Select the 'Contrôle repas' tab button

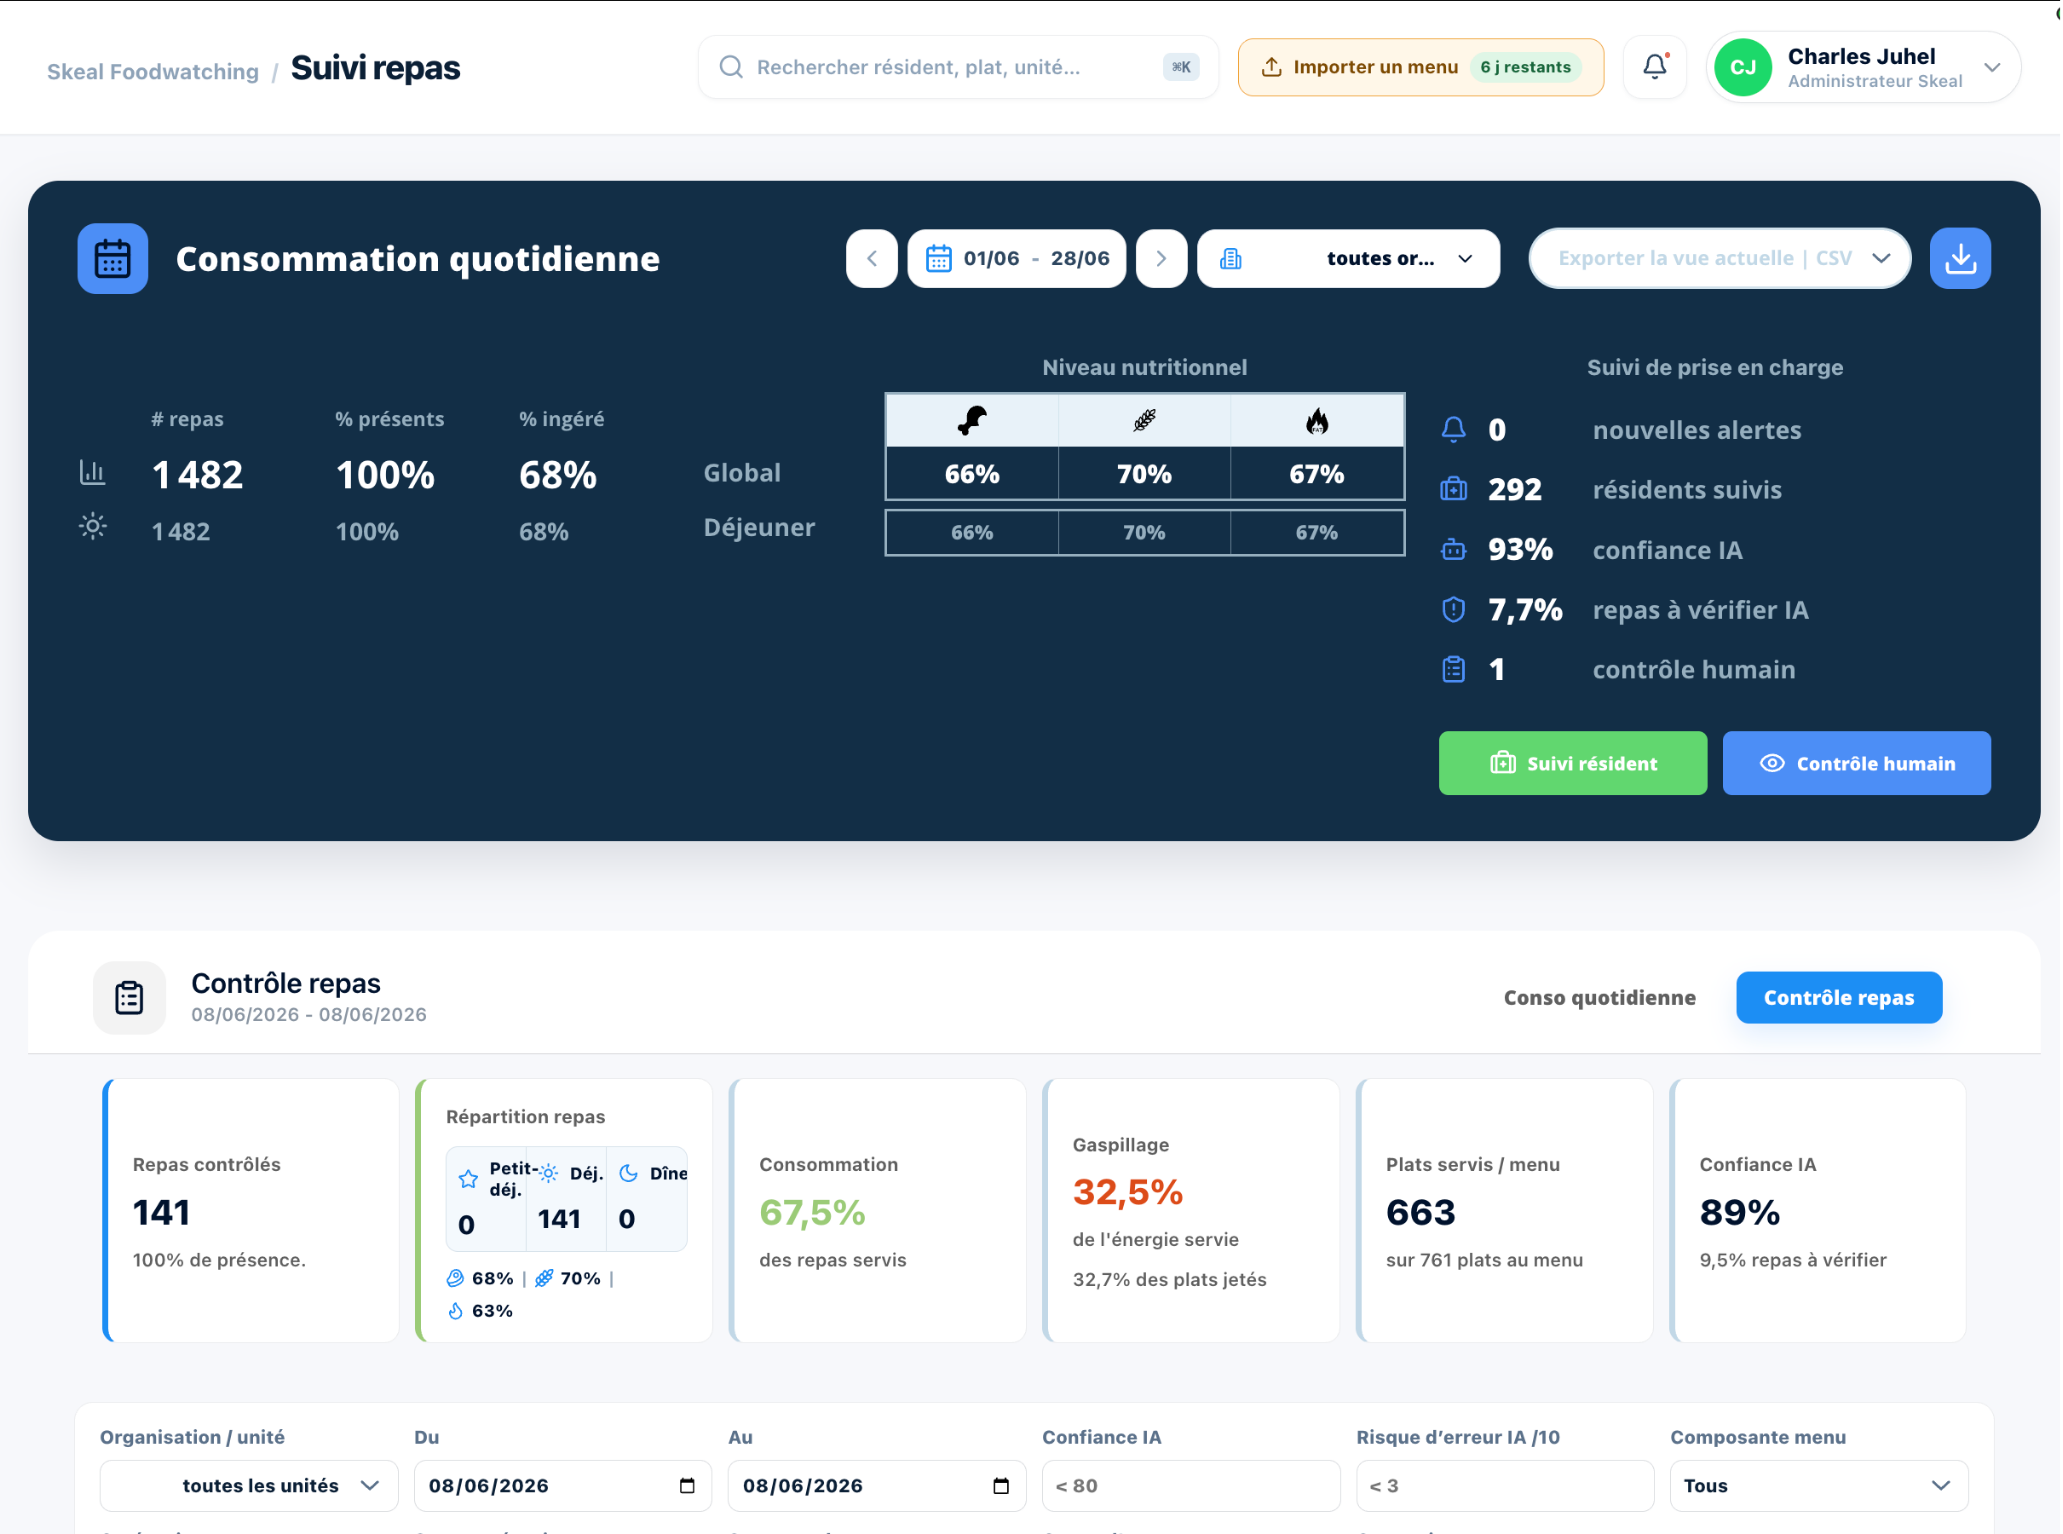coord(1839,997)
